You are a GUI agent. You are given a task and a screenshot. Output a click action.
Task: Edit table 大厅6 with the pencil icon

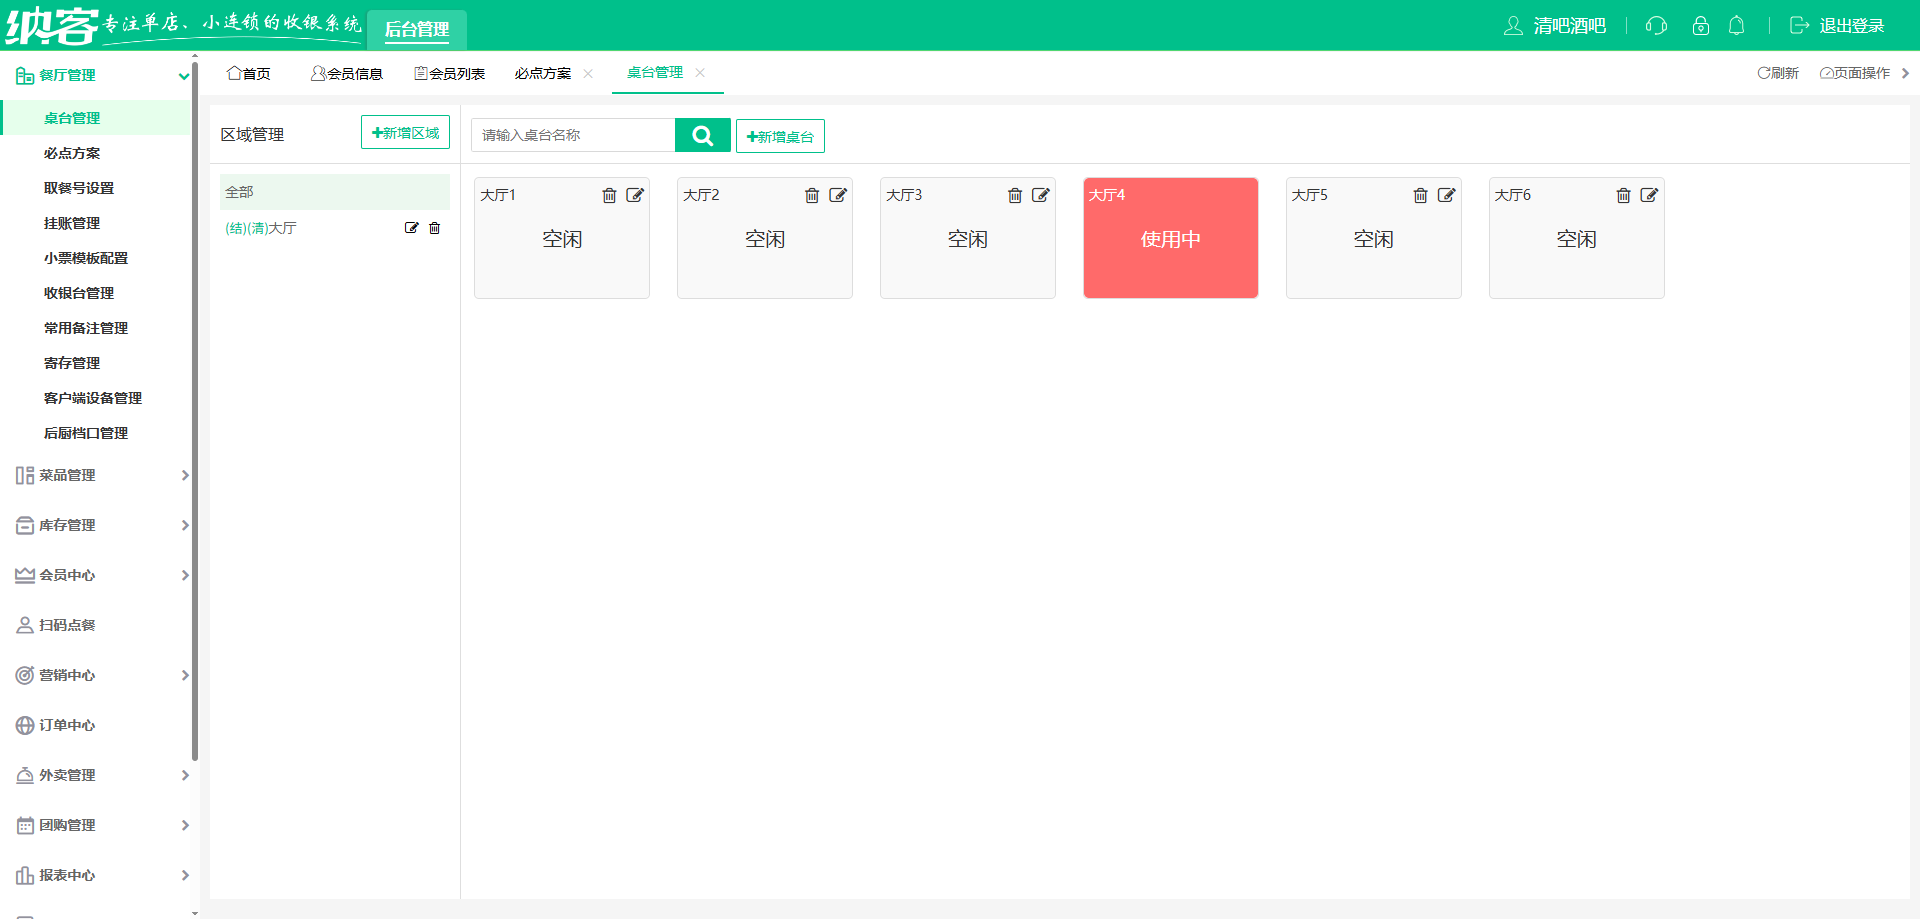pos(1650,195)
